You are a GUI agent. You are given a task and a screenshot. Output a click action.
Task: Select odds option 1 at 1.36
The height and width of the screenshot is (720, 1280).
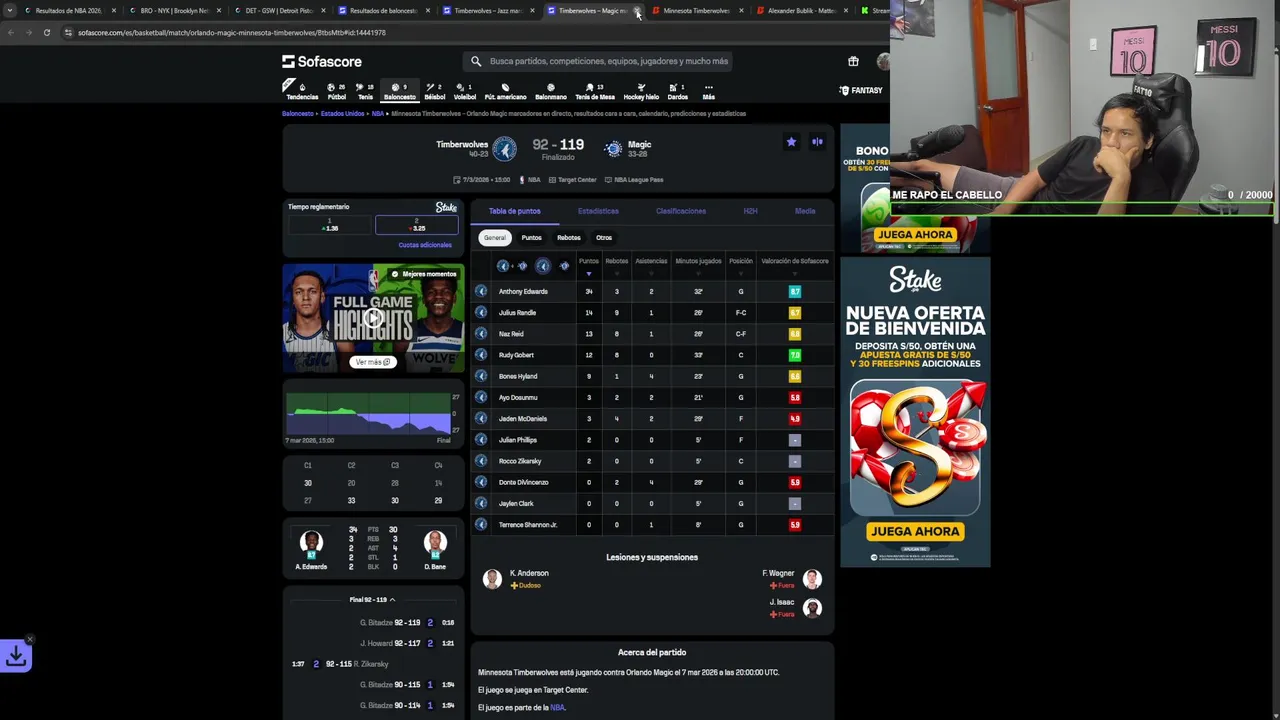pyautogui.click(x=330, y=225)
